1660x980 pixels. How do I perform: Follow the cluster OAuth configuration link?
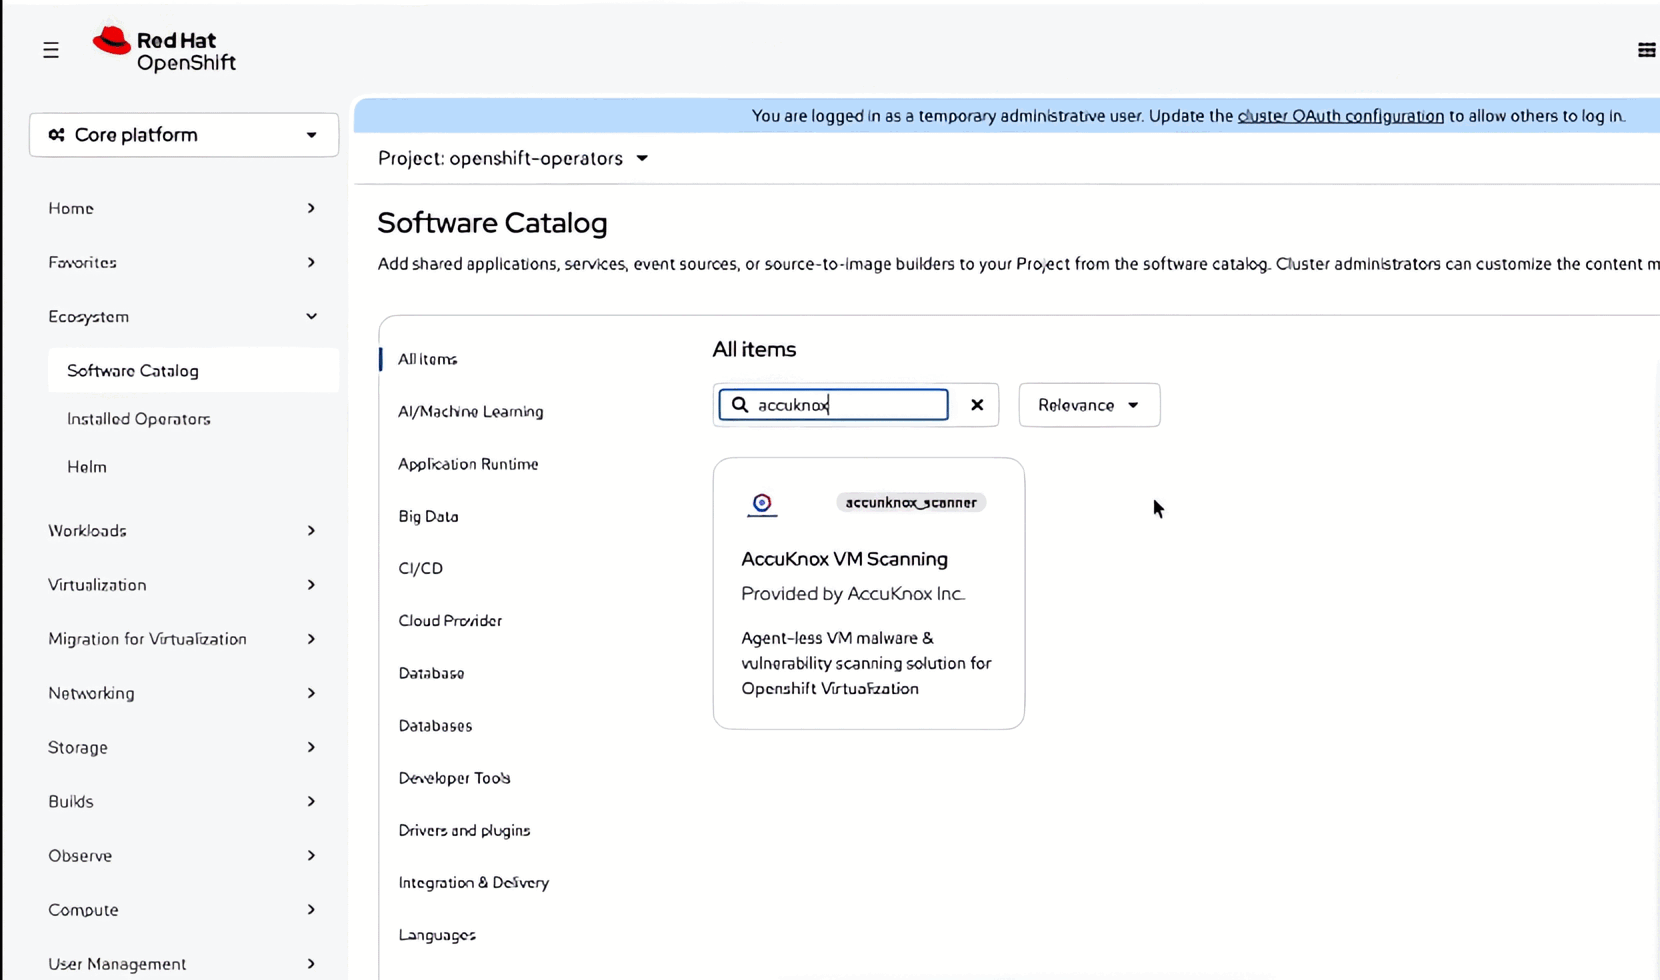pos(1340,116)
